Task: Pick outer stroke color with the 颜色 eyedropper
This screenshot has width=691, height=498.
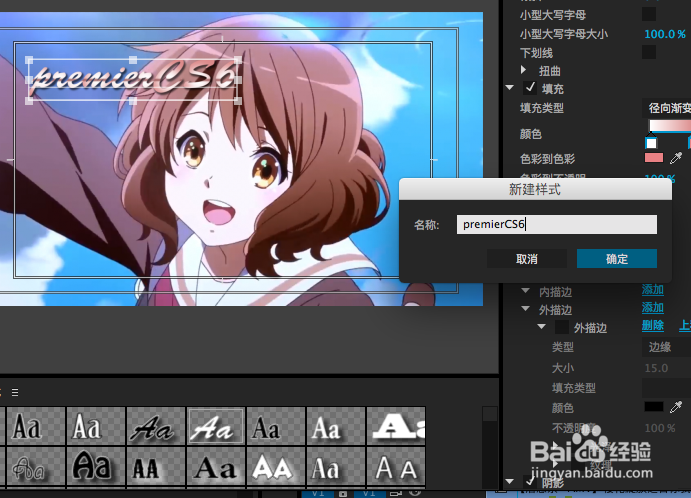Action: coord(676,407)
